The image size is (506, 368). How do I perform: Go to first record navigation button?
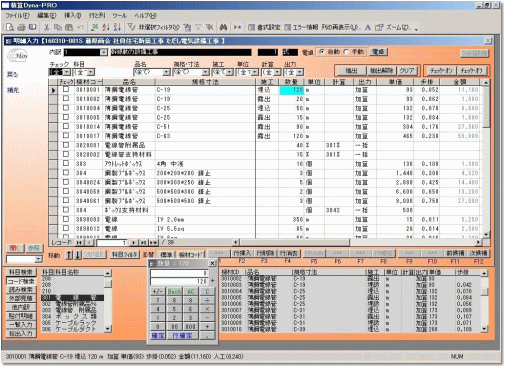[79, 243]
